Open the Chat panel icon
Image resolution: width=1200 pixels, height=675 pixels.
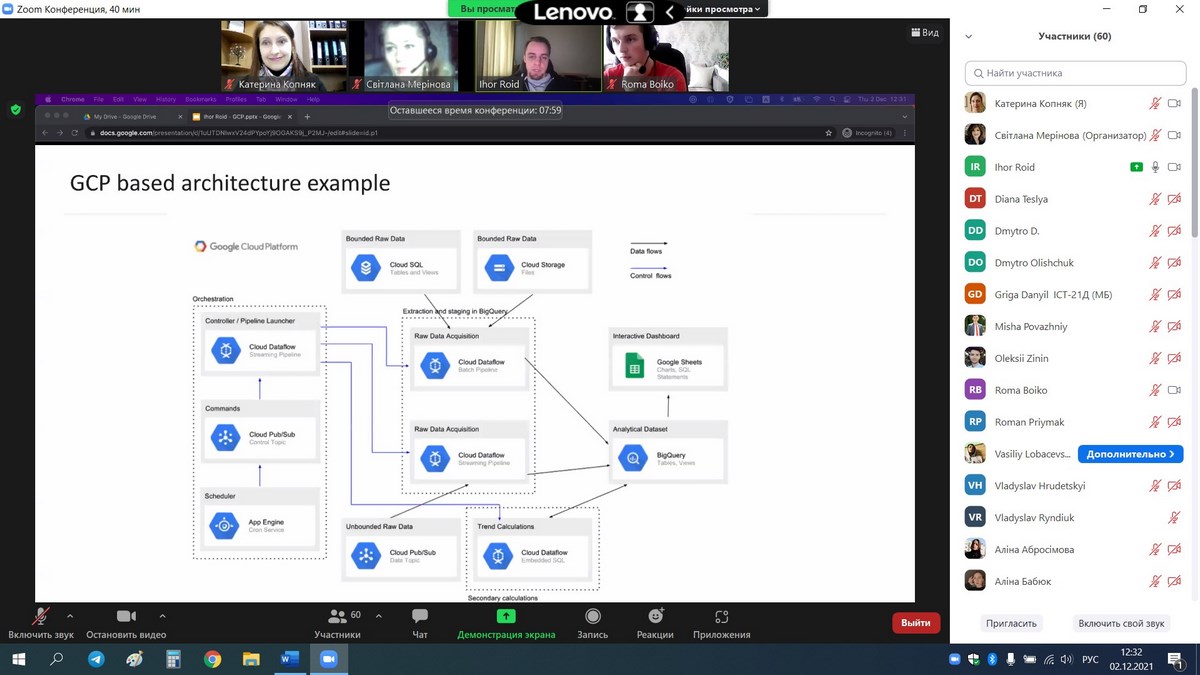(420, 617)
